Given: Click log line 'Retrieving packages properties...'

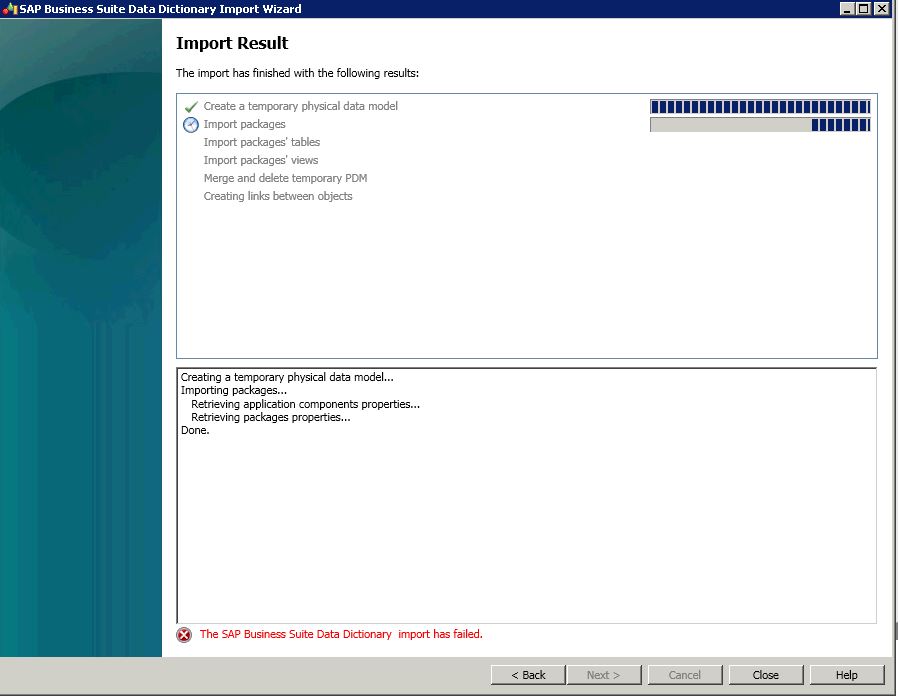Looking at the screenshot, I should tap(270, 417).
